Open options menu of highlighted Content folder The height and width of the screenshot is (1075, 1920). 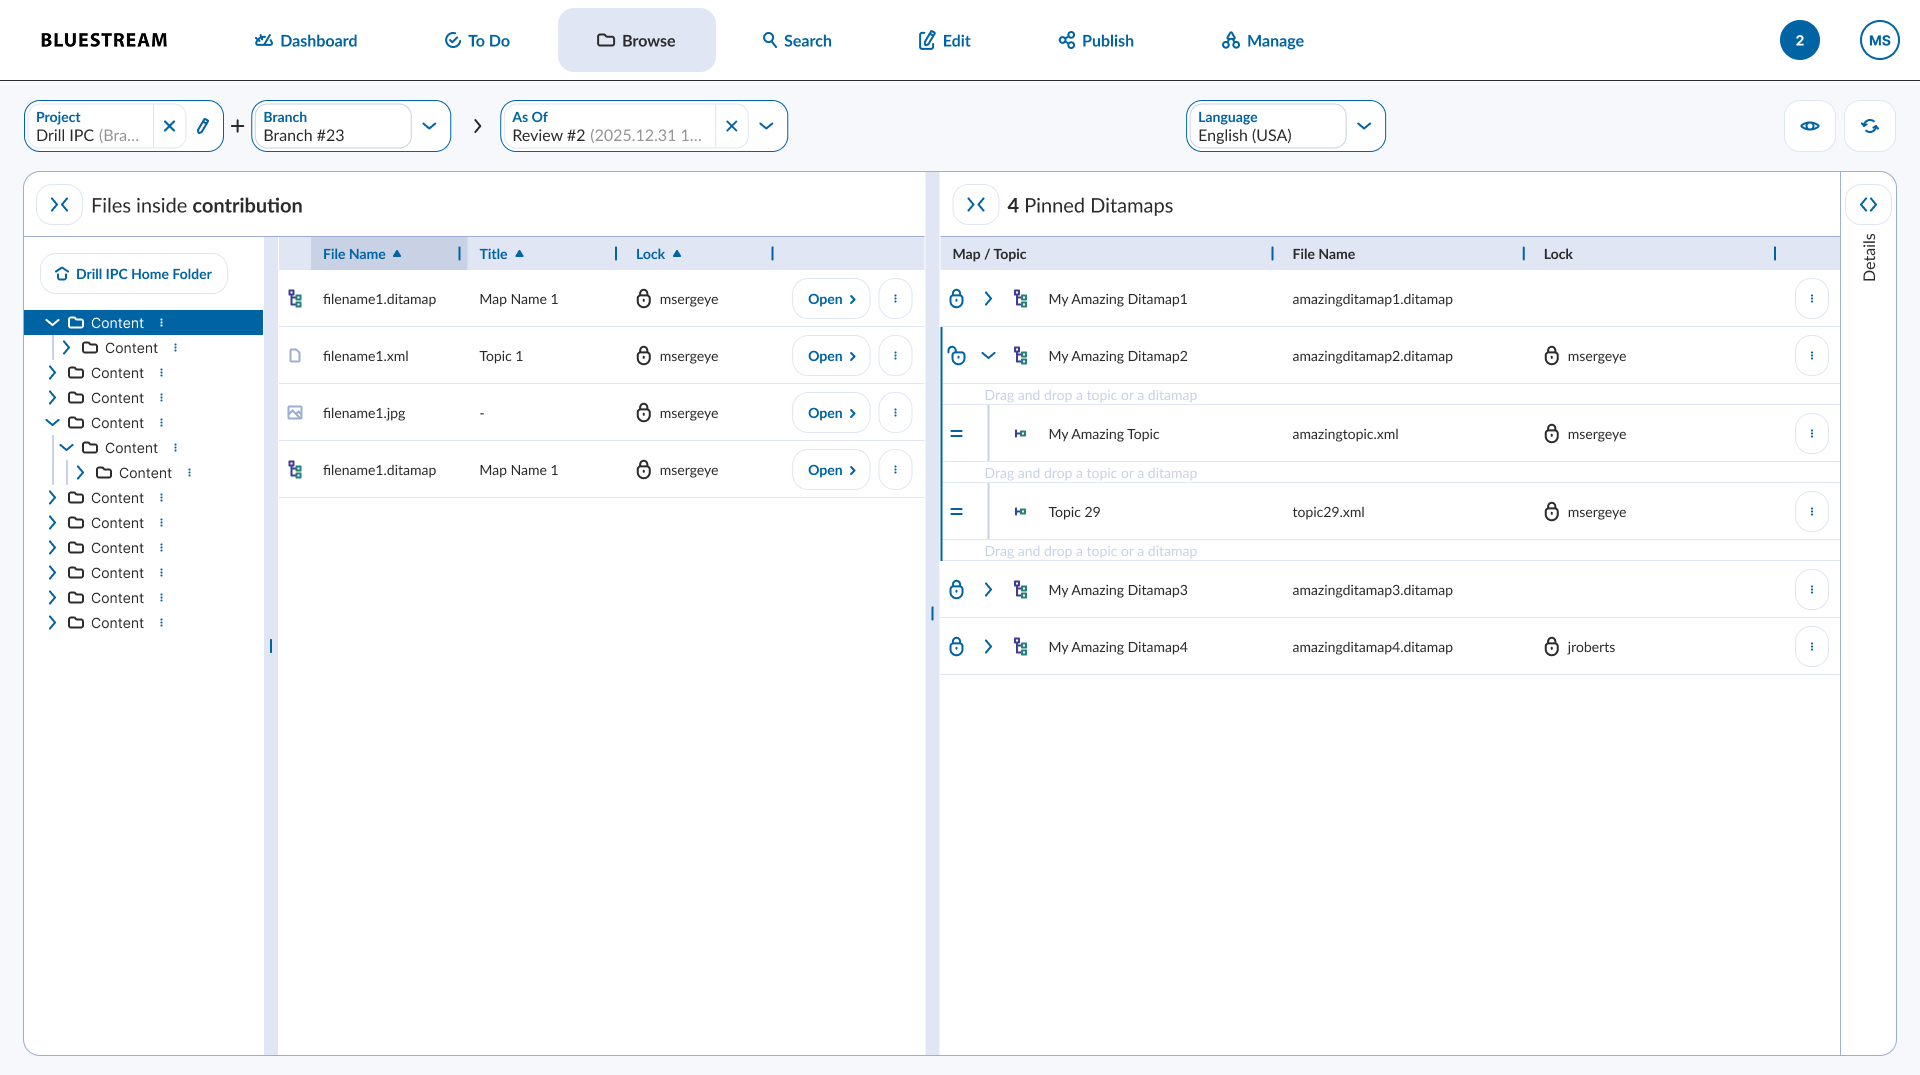[x=161, y=323]
